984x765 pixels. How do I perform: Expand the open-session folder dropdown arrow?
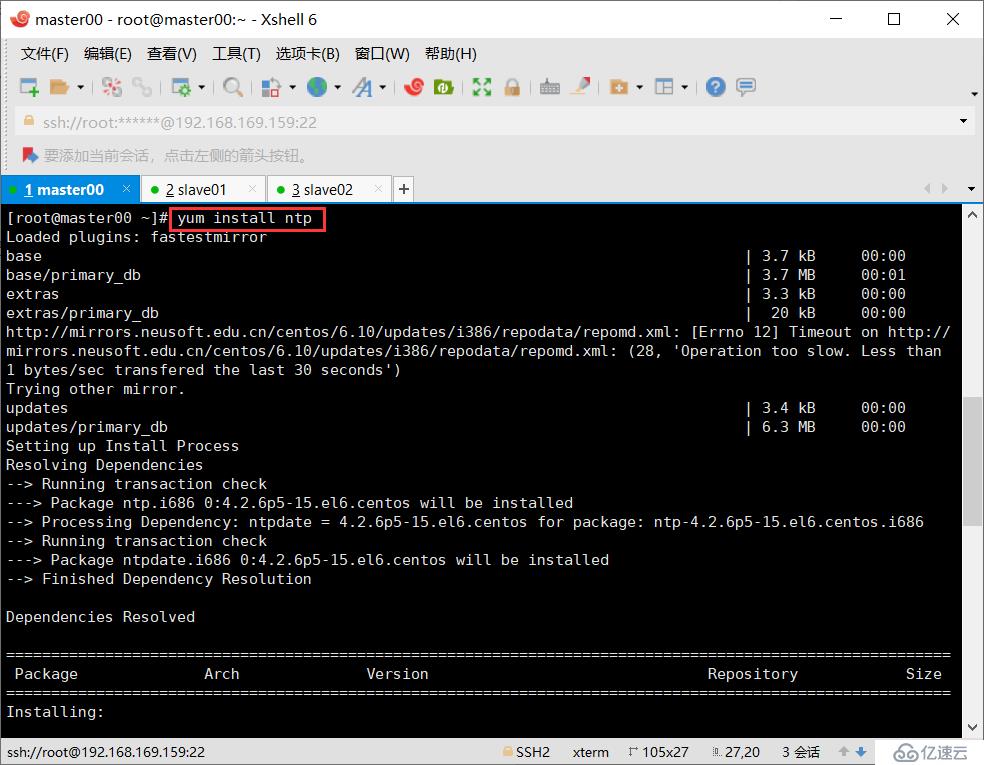[x=80, y=87]
